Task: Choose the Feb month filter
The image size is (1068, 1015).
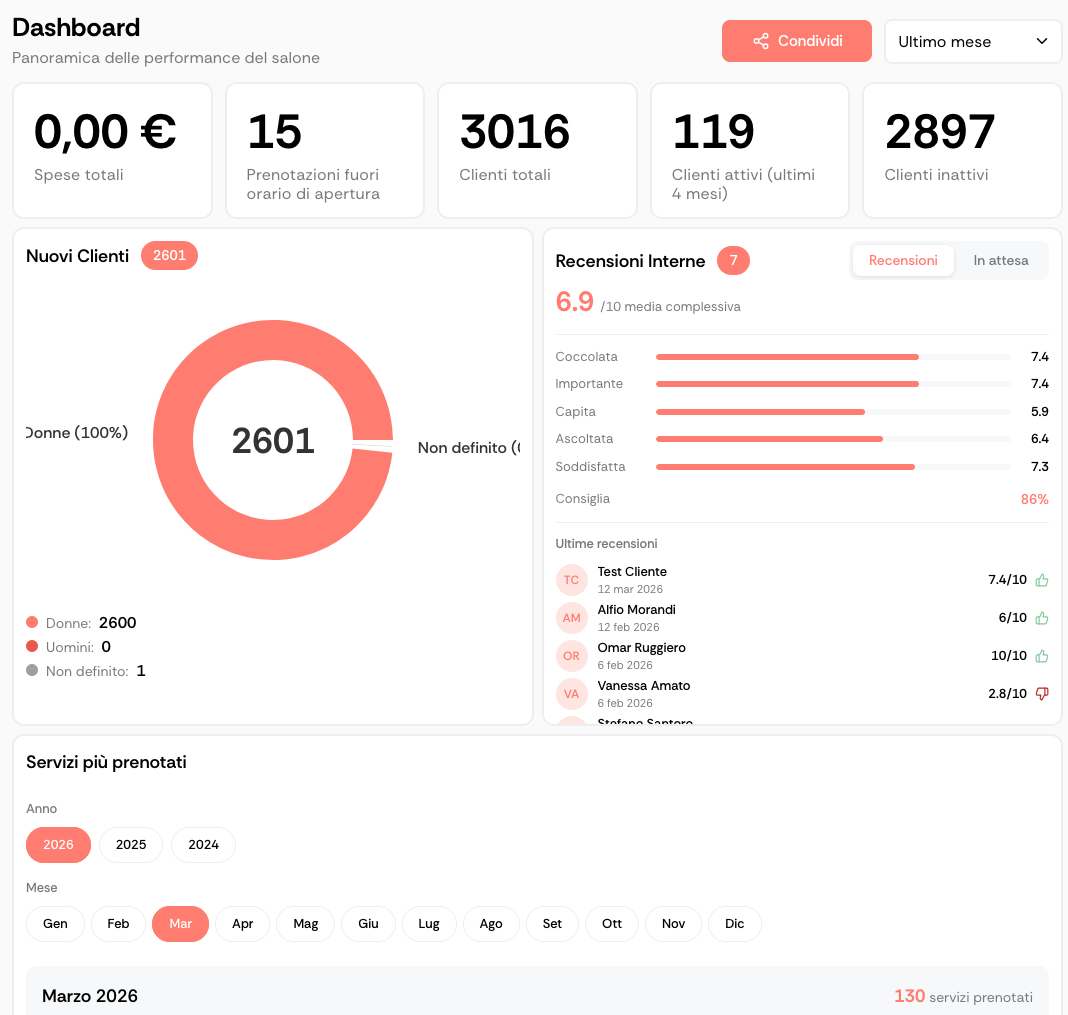Action: (x=118, y=924)
